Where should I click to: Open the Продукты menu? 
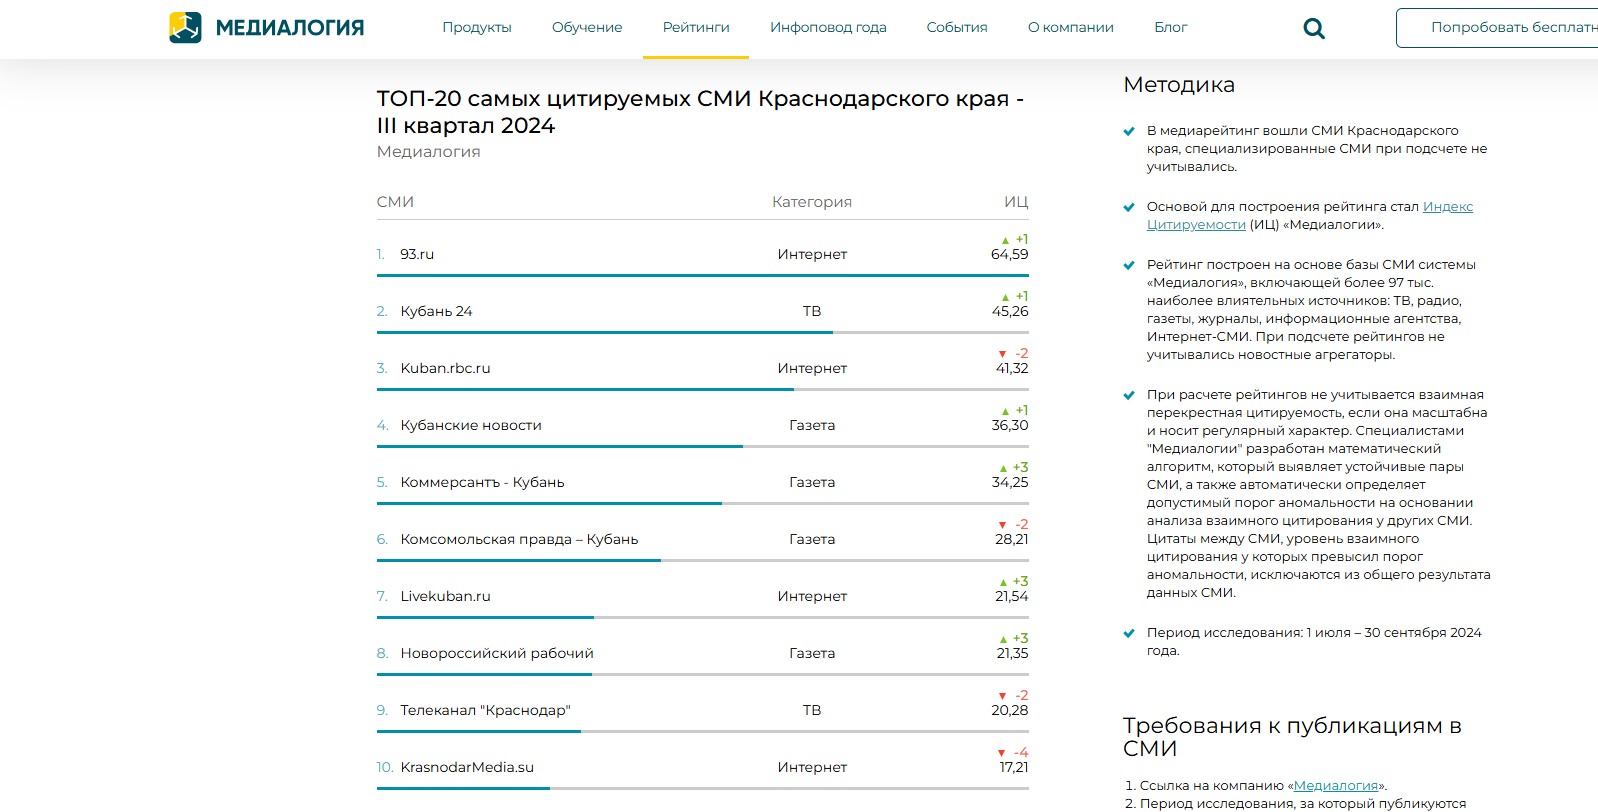[x=477, y=28]
